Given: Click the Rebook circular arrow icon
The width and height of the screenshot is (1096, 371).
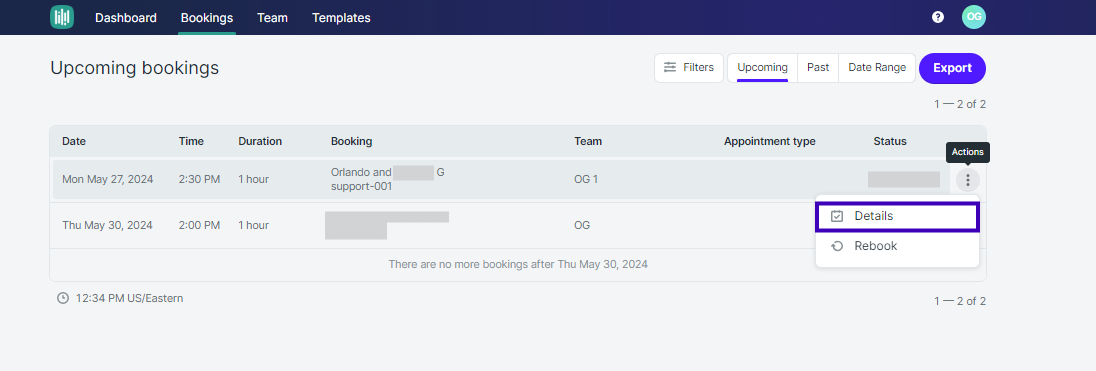Looking at the screenshot, I should 837,246.
